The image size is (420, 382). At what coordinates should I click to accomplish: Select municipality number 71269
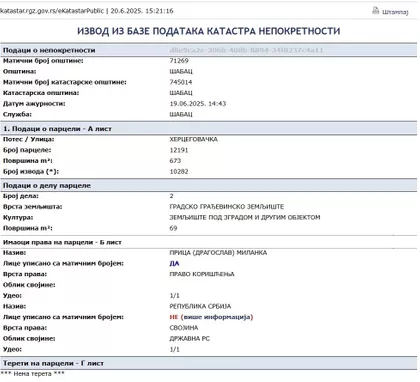pos(179,61)
